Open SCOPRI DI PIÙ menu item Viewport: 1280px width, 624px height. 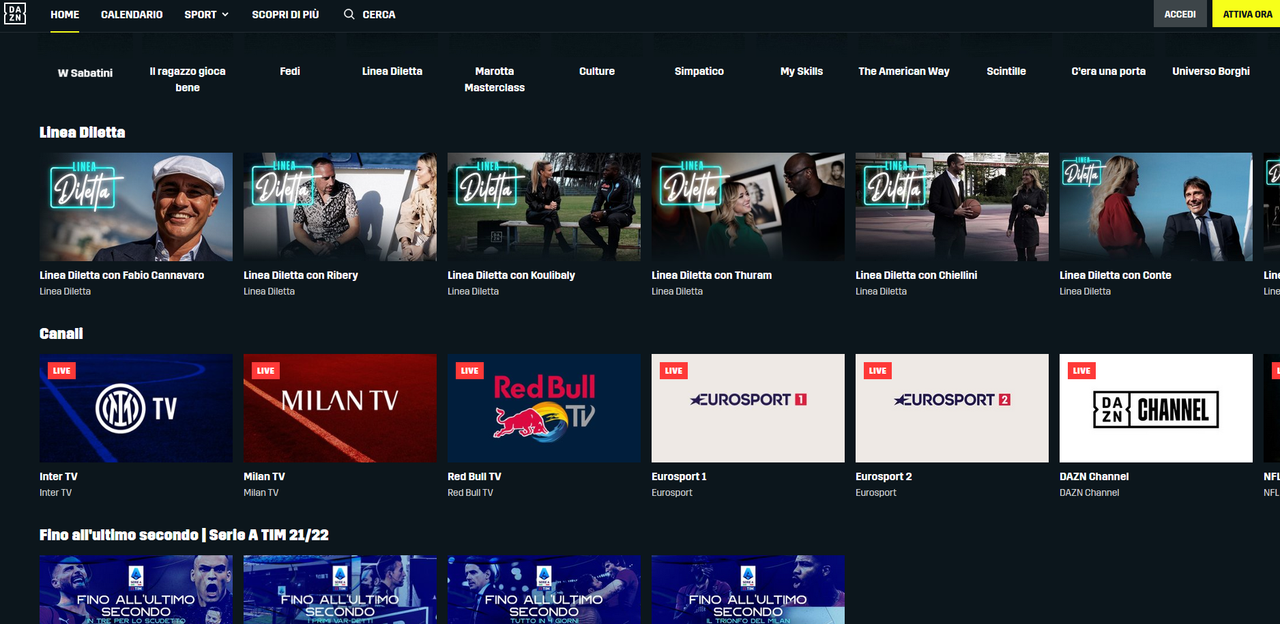click(x=286, y=15)
